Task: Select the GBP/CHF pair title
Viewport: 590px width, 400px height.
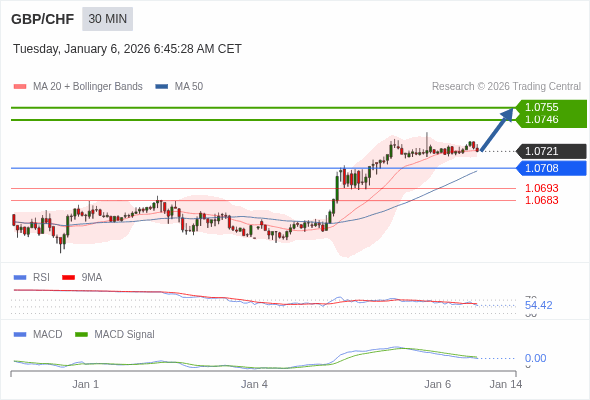Action: click(x=43, y=19)
